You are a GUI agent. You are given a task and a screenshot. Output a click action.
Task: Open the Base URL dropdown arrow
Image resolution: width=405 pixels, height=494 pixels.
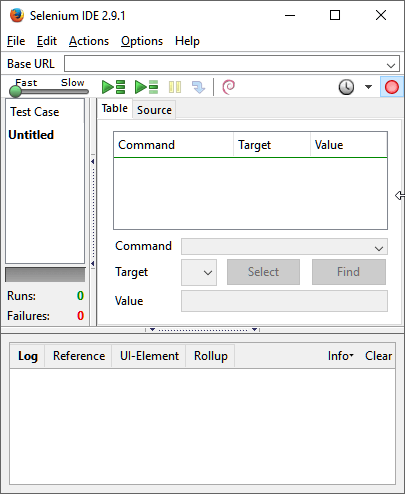click(x=391, y=65)
